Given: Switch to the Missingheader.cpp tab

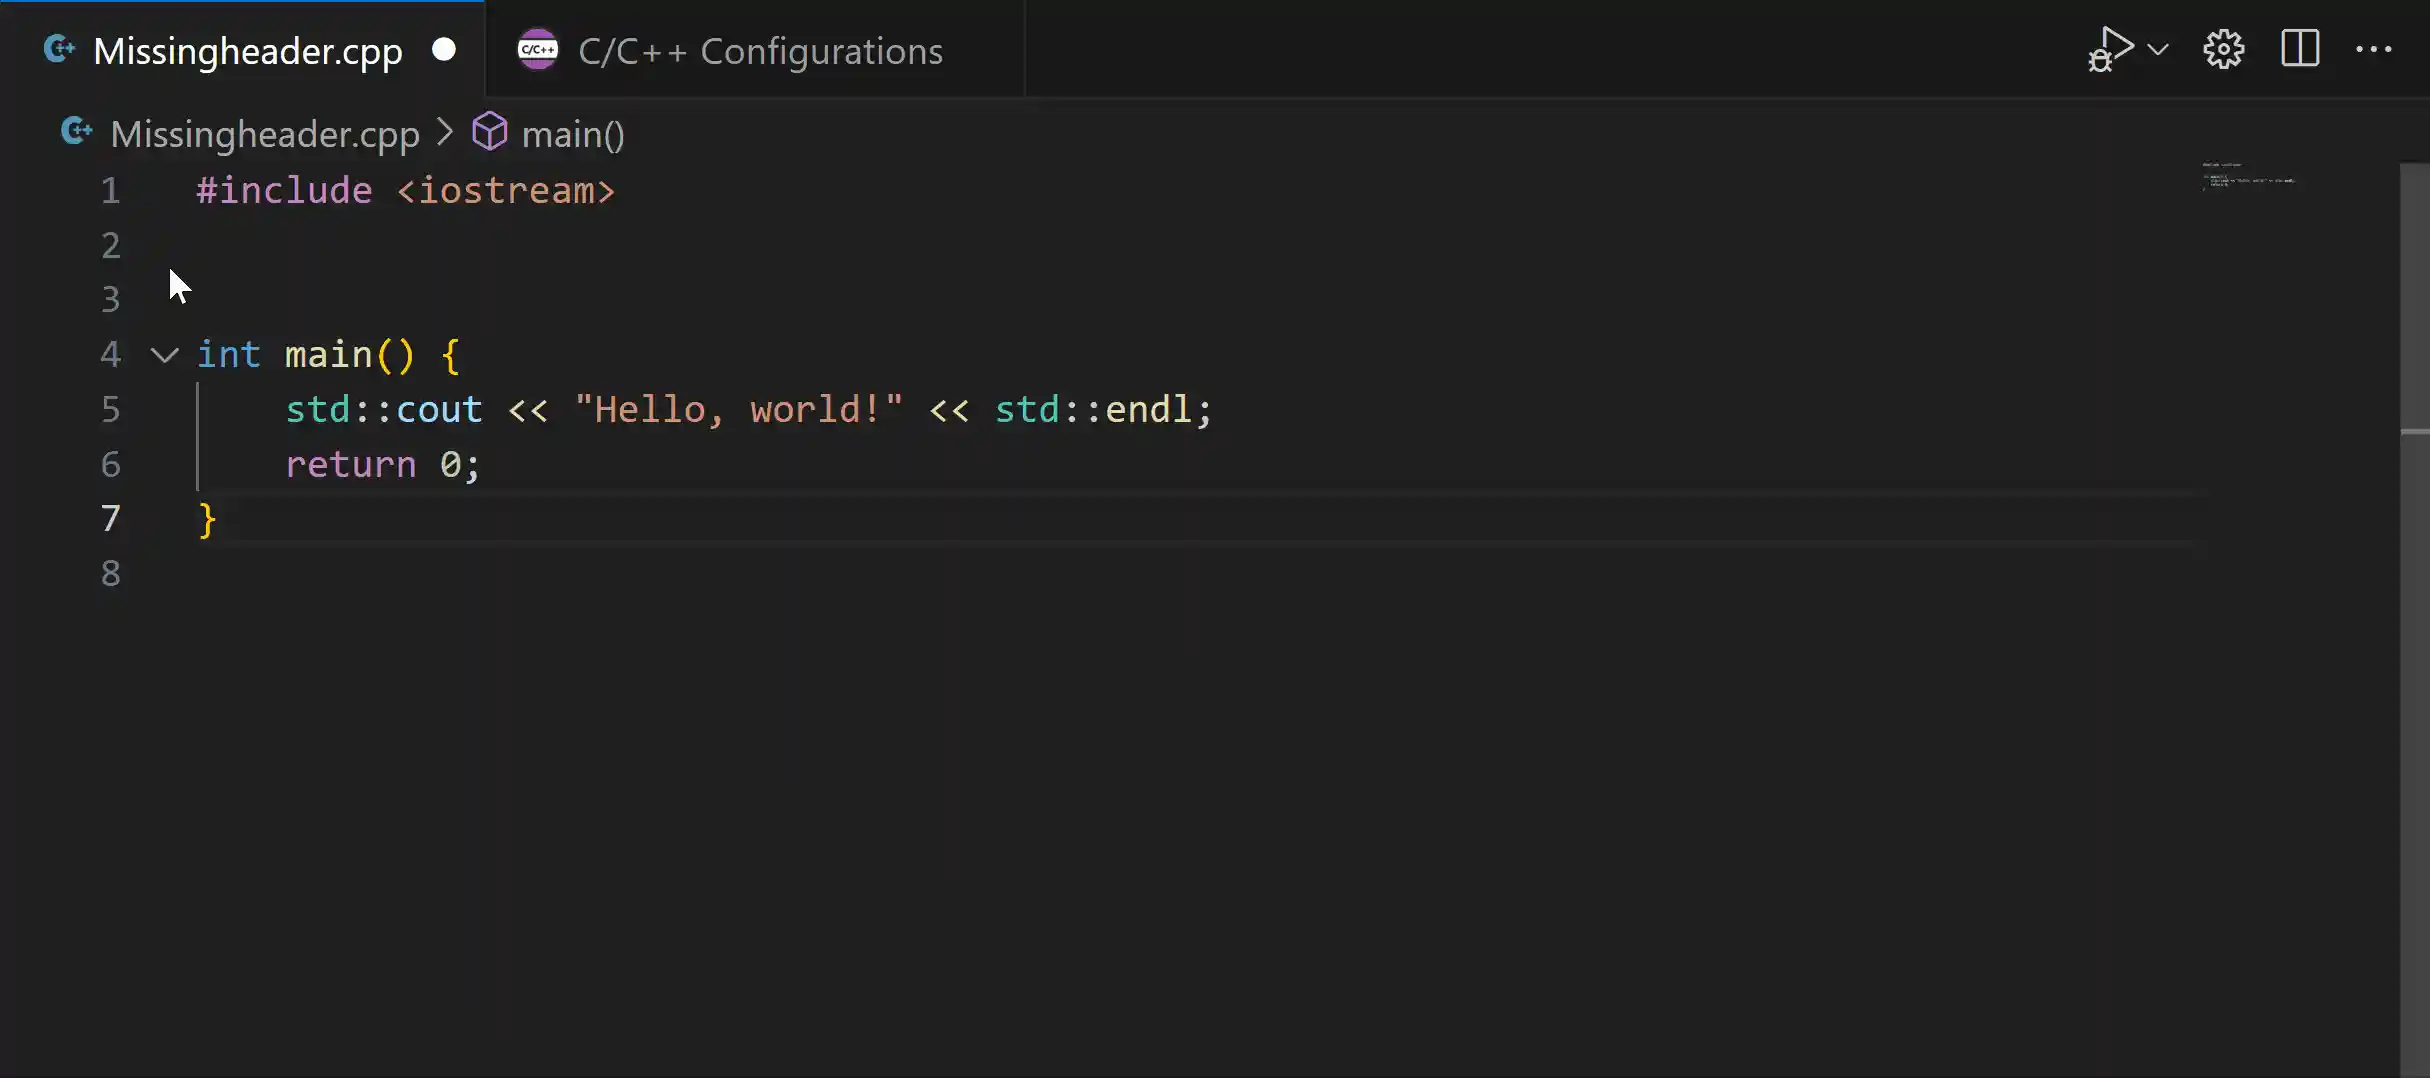Looking at the screenshot, I should pos(246,50).
